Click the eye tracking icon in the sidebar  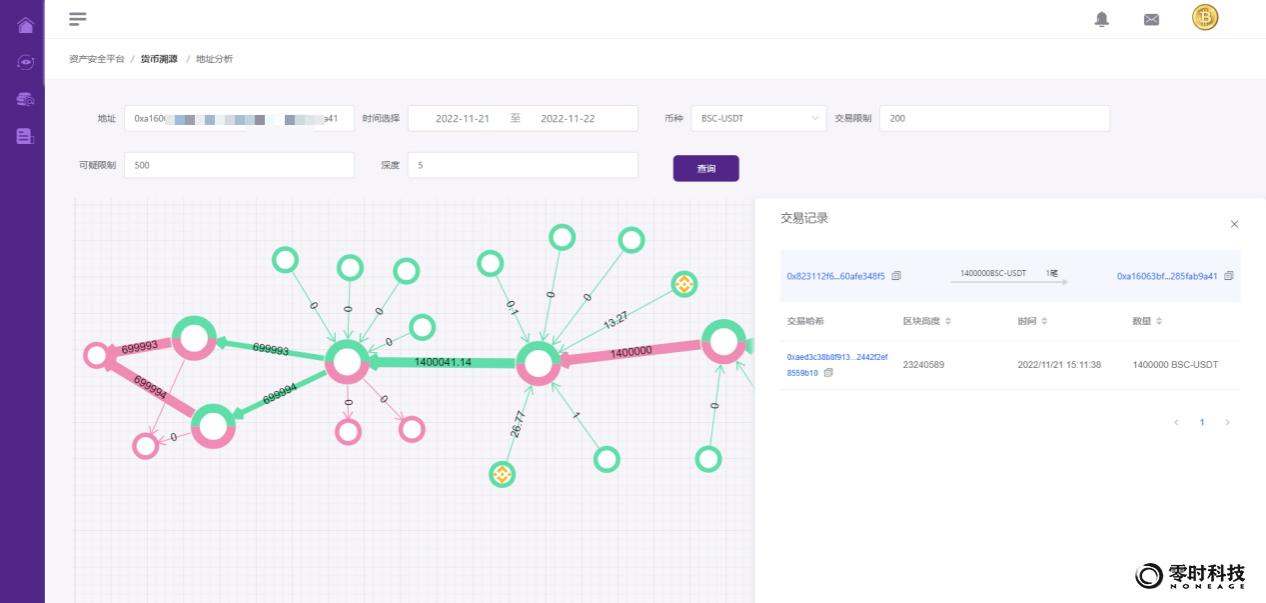coord(25,62)
